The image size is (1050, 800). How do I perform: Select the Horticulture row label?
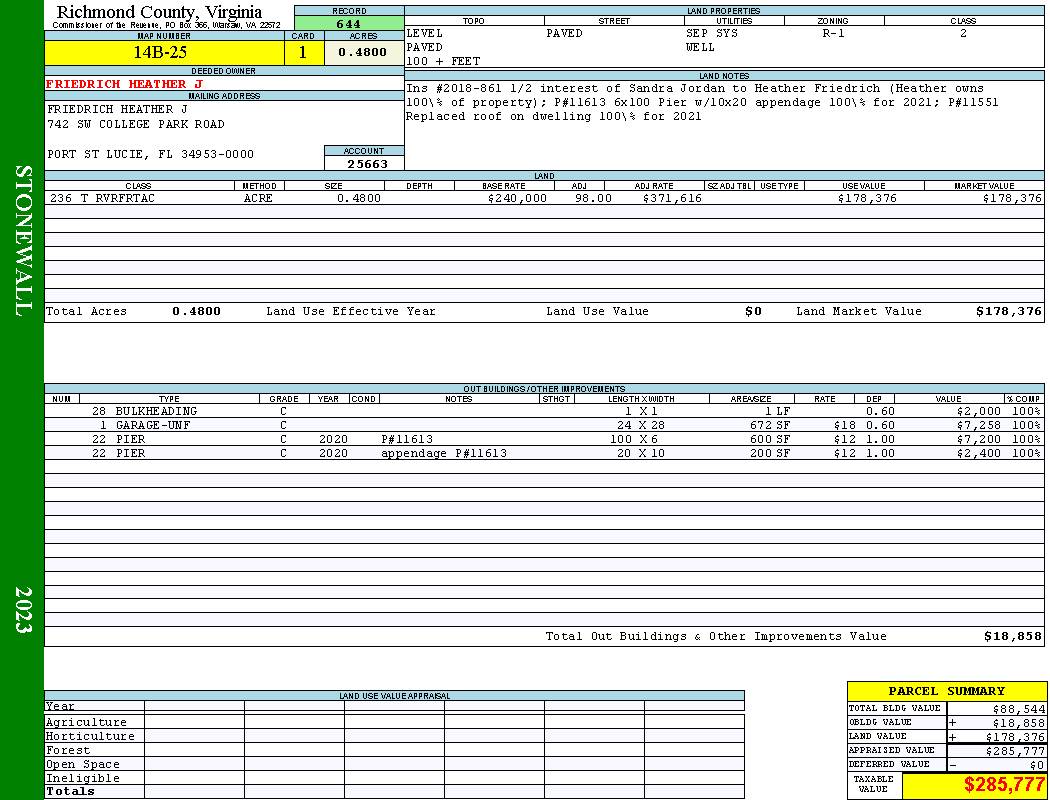pos(90,736)
